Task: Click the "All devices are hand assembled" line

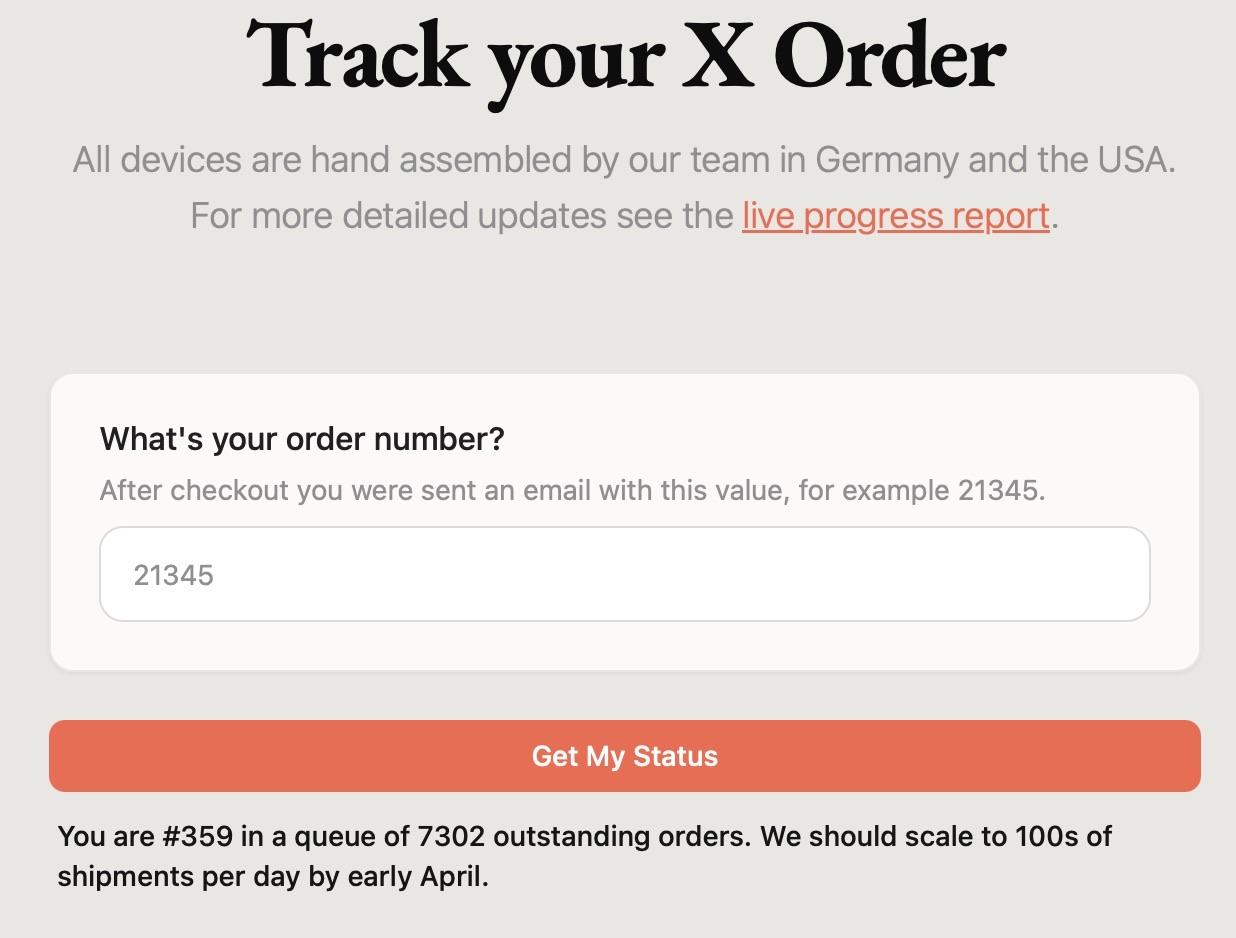Action: tap(623, 160)
